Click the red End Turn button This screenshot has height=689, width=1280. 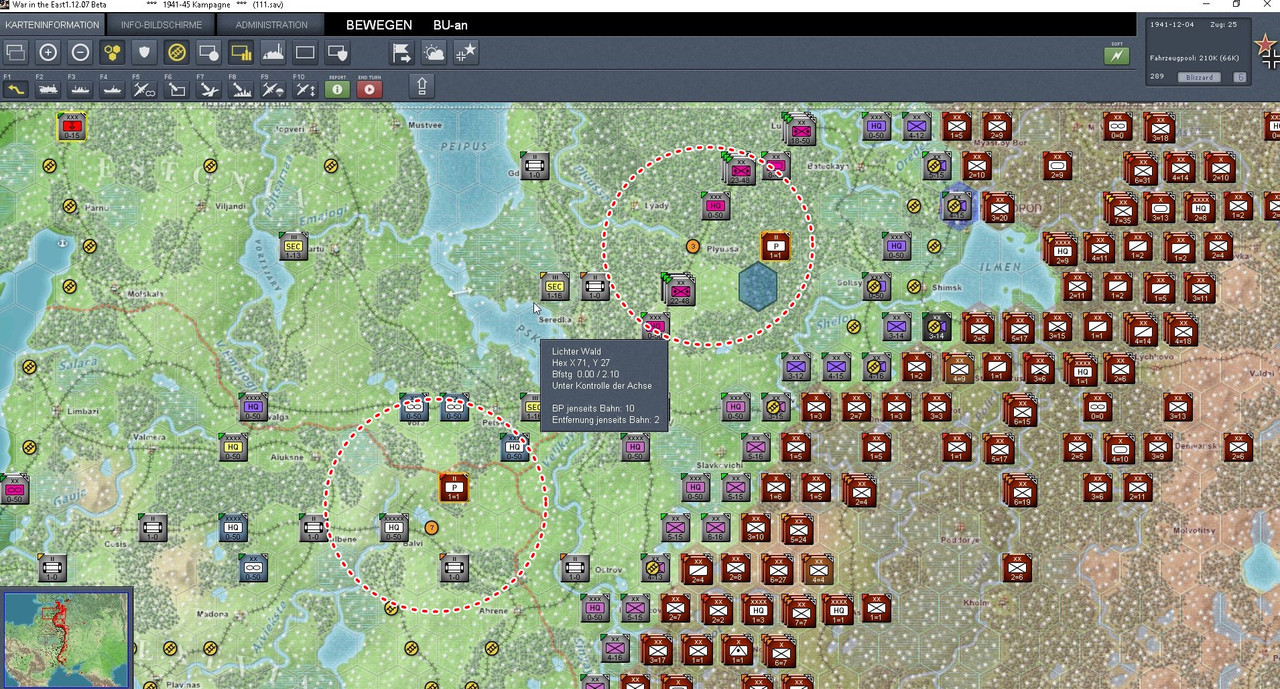click(x=369, y=88)
